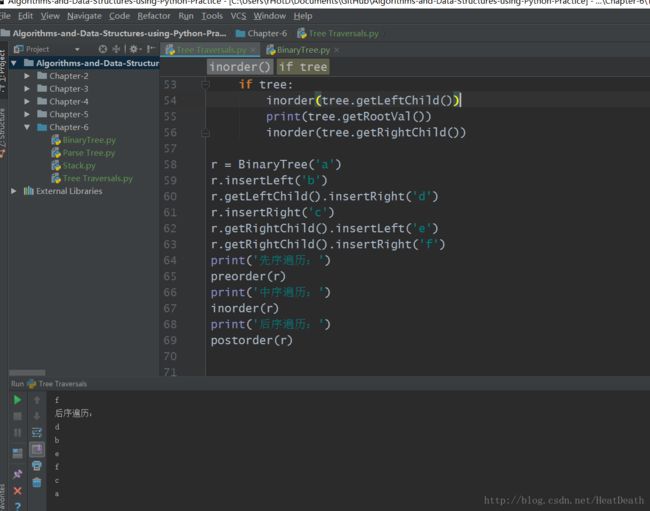This screenshot has width=650, height=511.
Task: Place cursor on the postorder(r) line
Action: coord(251,340)
